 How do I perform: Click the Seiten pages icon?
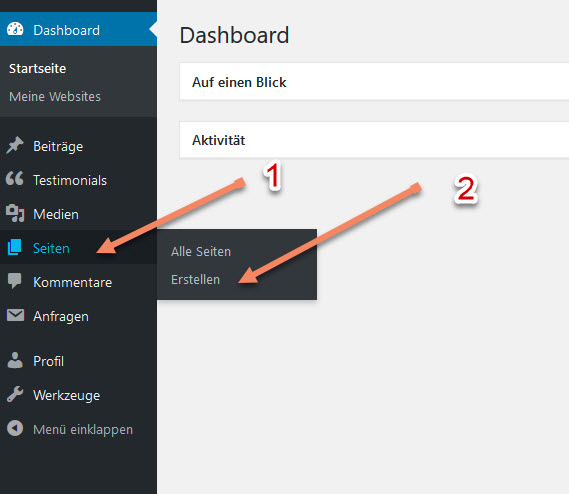point(15,247)
